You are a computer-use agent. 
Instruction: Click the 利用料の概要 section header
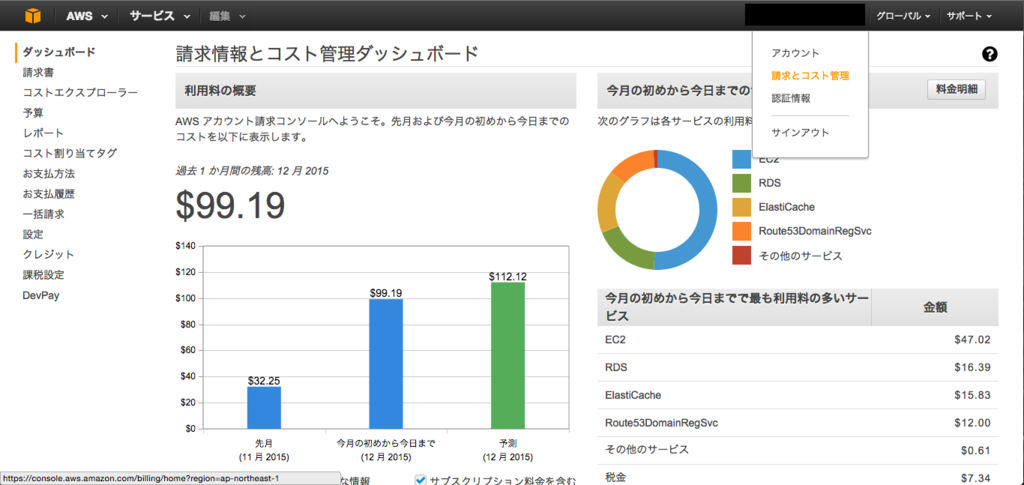click(376, 91)
